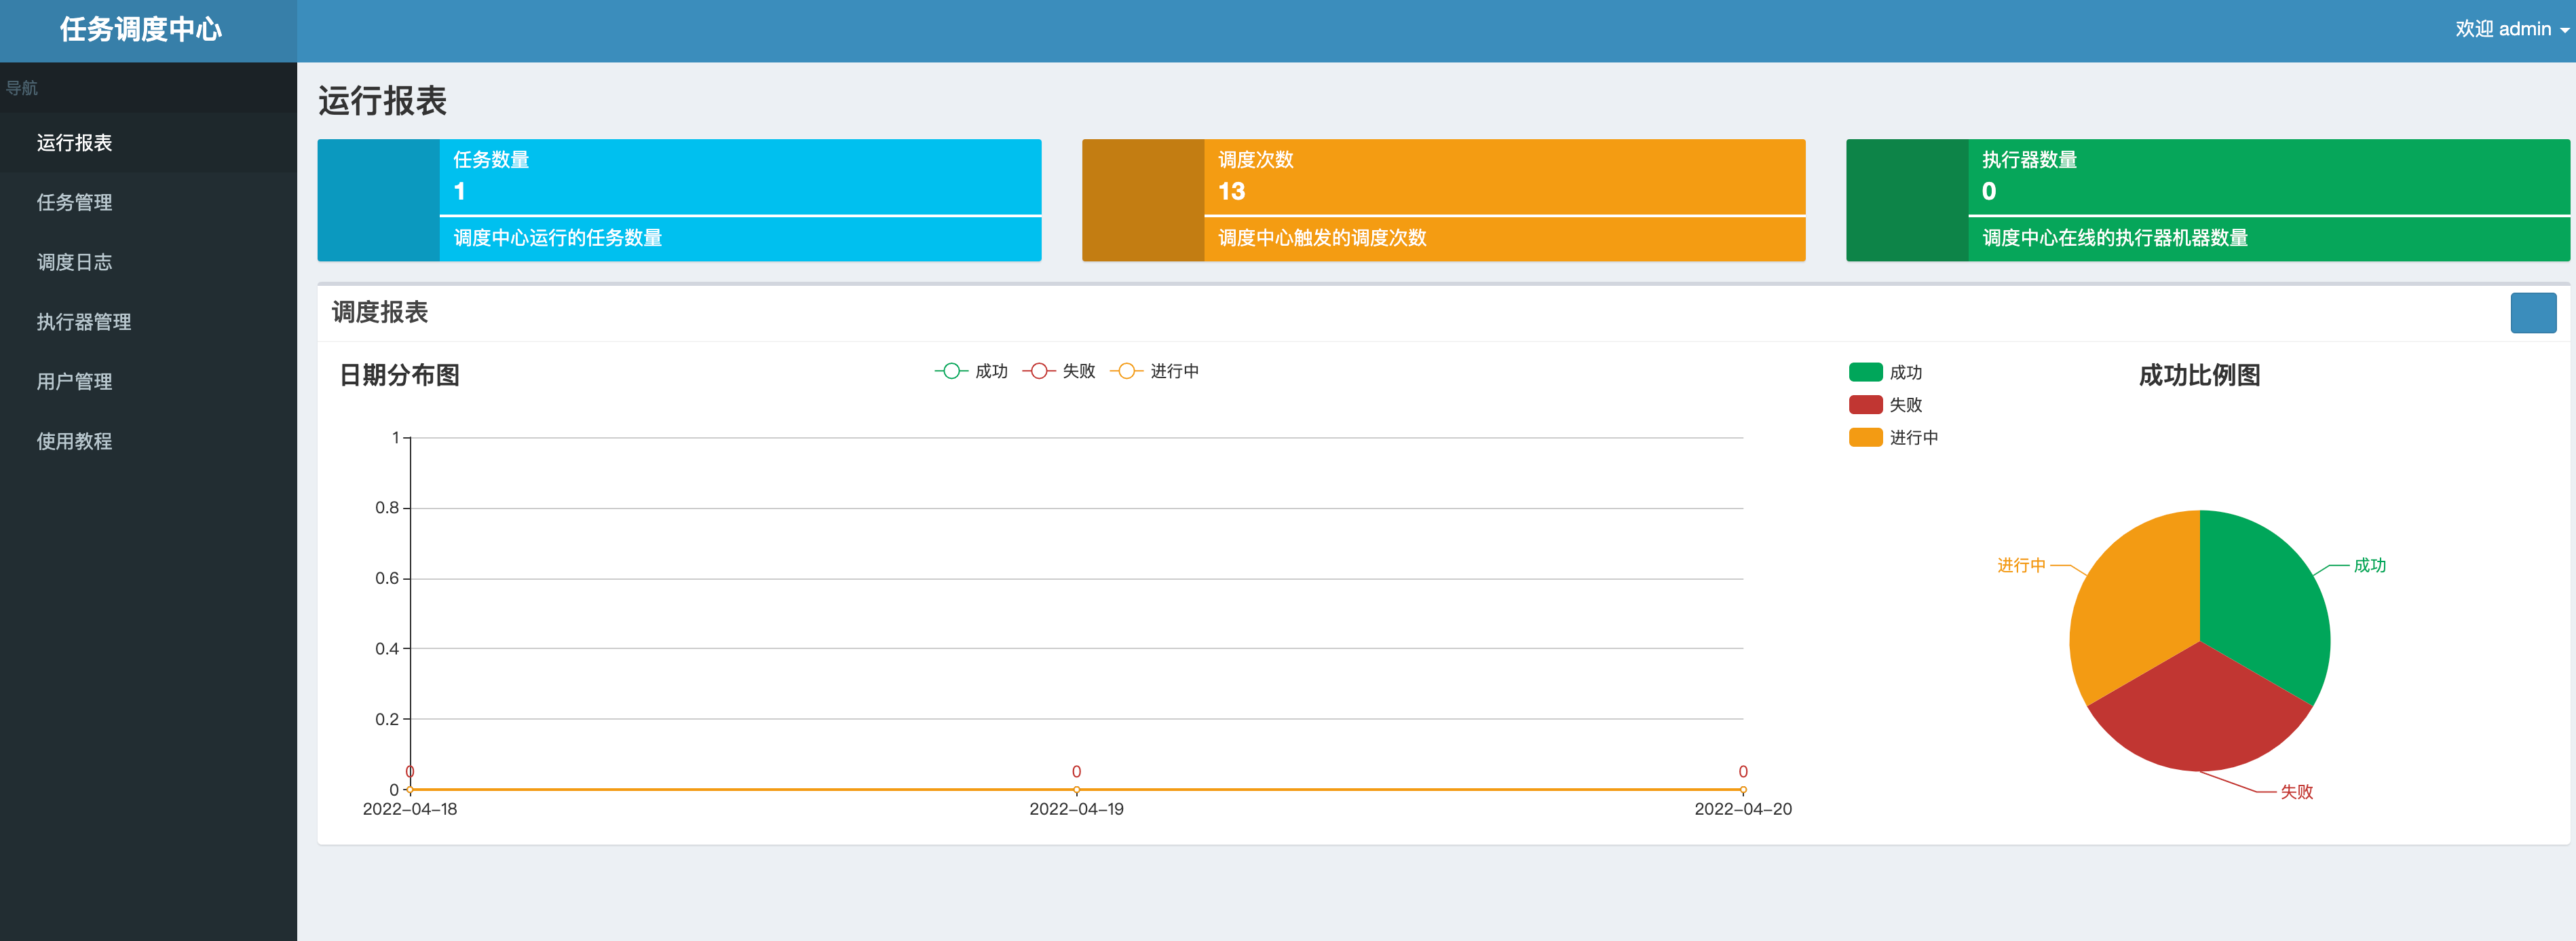Click the 调度次数 info card icon area
This screenshot has height=941, width=2576.
pos(1143,200)
